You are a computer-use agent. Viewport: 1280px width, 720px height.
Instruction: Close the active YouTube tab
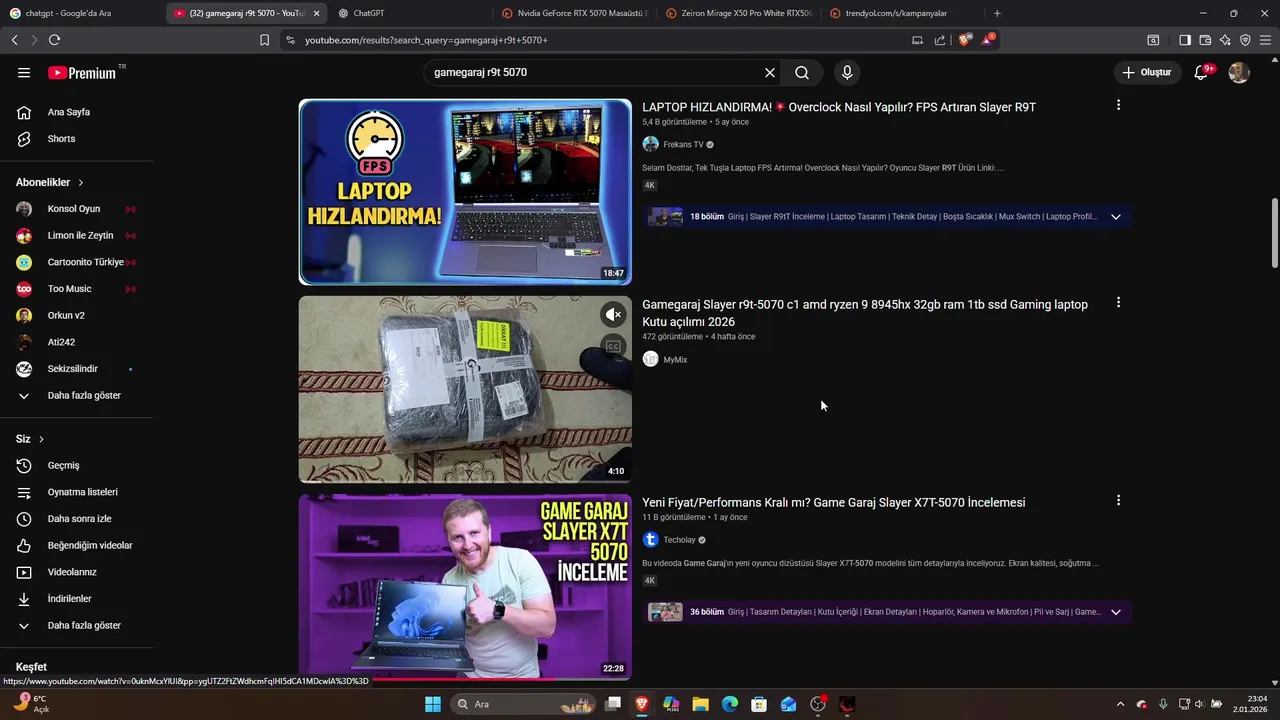point(317,13)
